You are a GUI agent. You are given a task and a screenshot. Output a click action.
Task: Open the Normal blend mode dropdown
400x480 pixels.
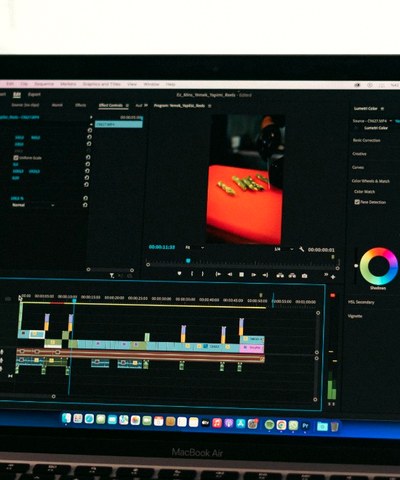(x=33, y=205)
